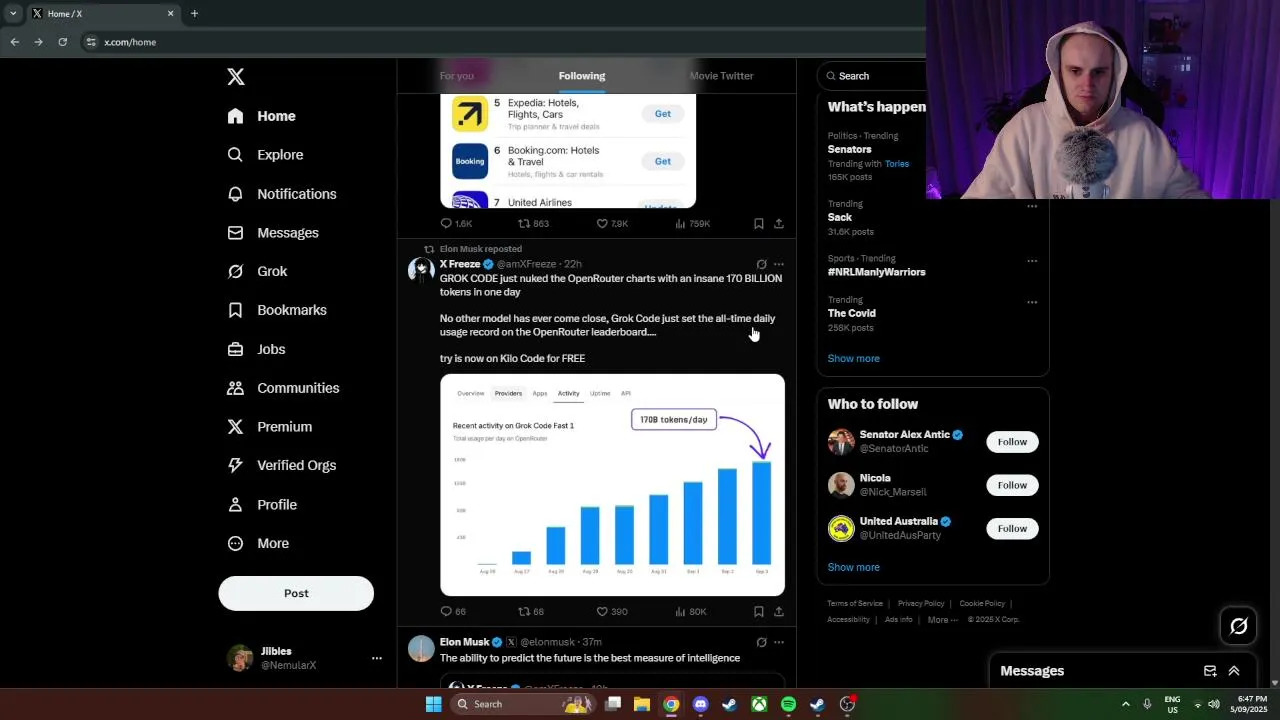
Task: Share the X Freeze Grok Code post
Action: pos(779,611)
